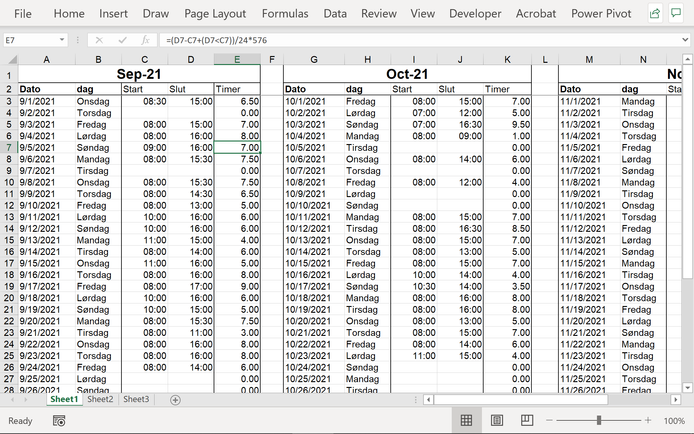Click Timer value 9.50 in October

point(507,124)
